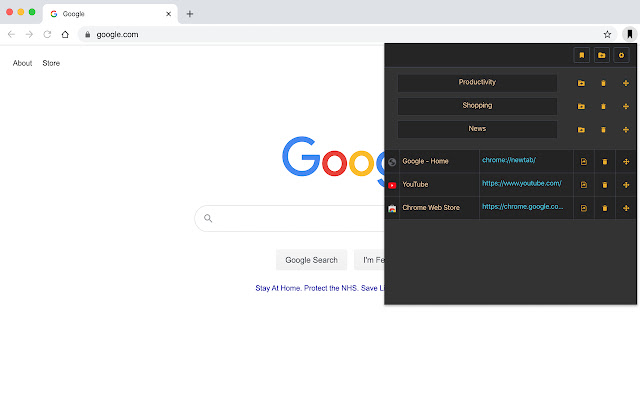This screenshot has height=400, width=640.
Task: Click move icon for Google - Home bookmark
Action: [626, 162]
